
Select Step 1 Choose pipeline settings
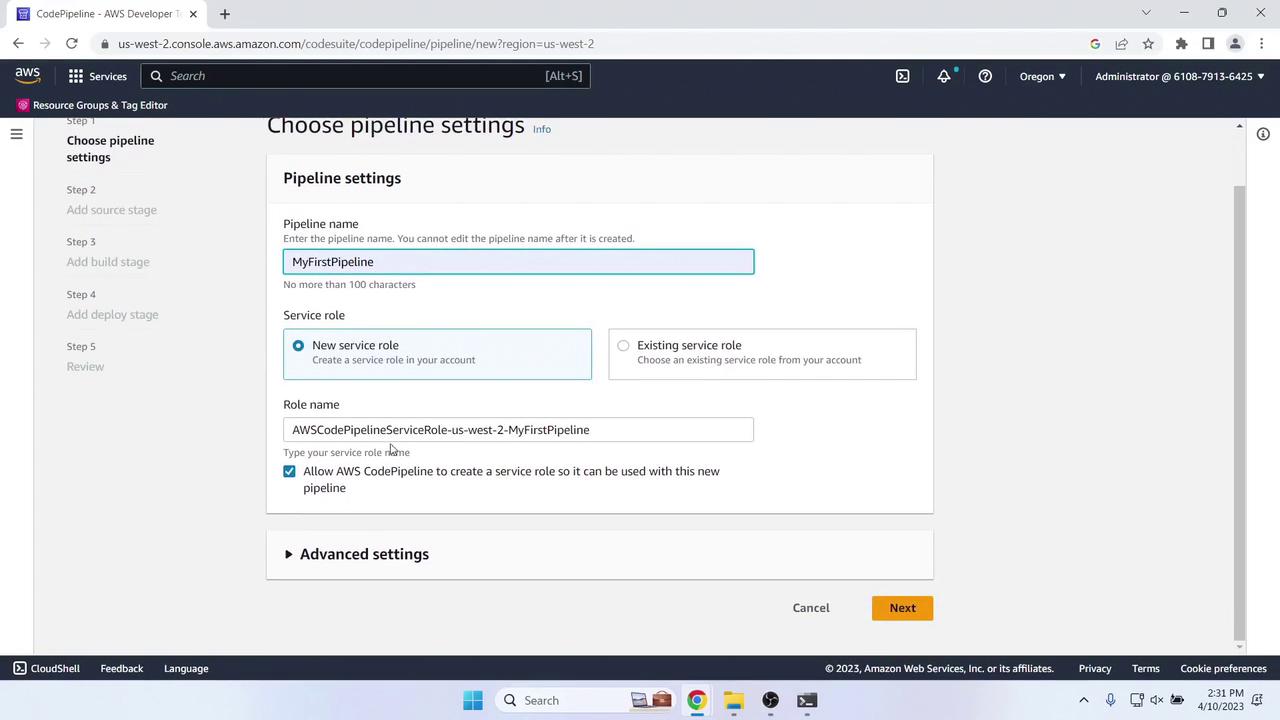(x=110, y=149)
